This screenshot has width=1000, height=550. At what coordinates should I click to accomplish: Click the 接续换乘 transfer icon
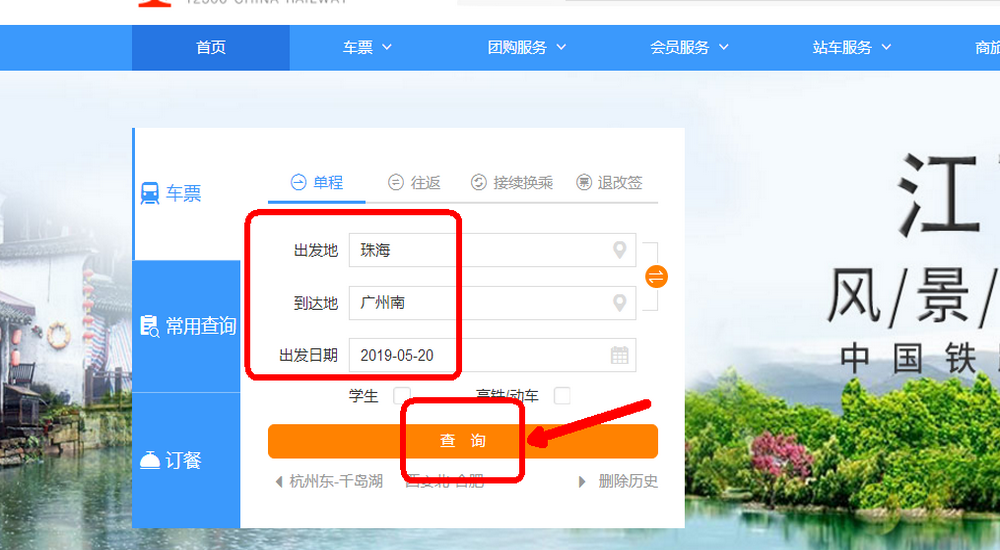pyautogui.click(x=479, y=182)
